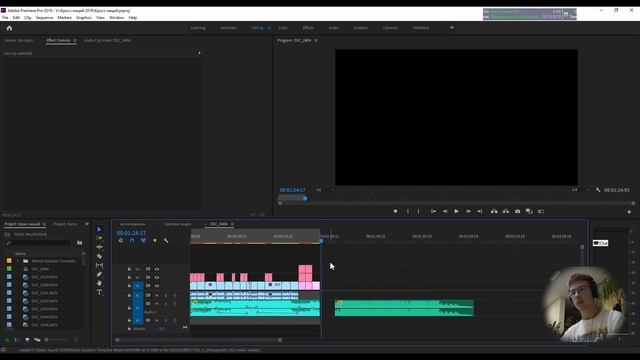Add marker in Program monitor controls
The width and height of the screenshot is (640, 360).
[x=395, y=211]
